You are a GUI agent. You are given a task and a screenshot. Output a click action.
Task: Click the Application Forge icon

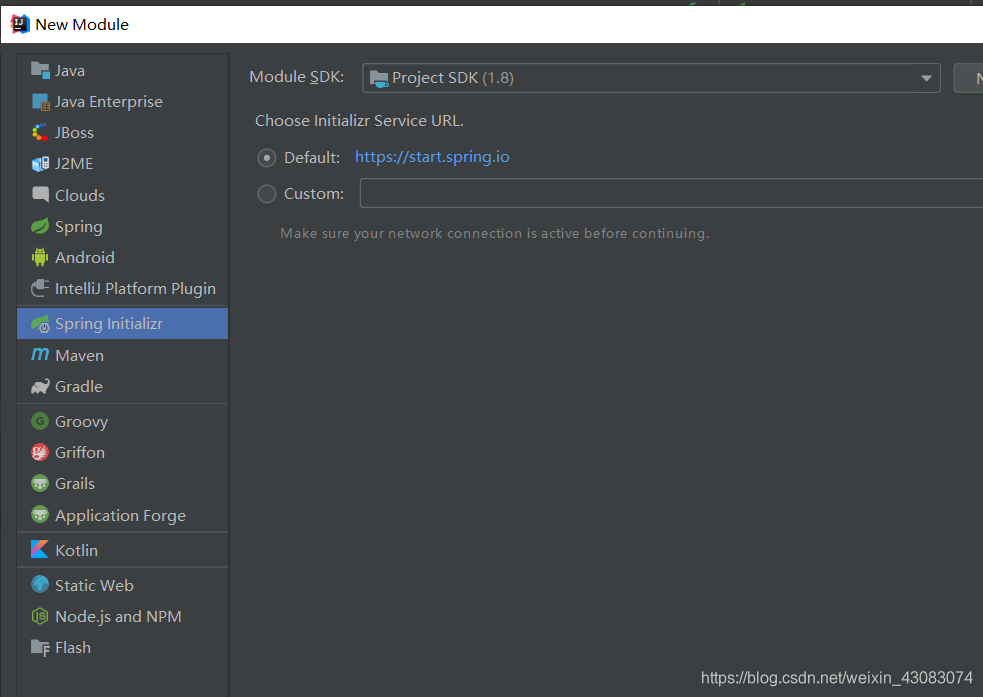(x=40, y=515)
